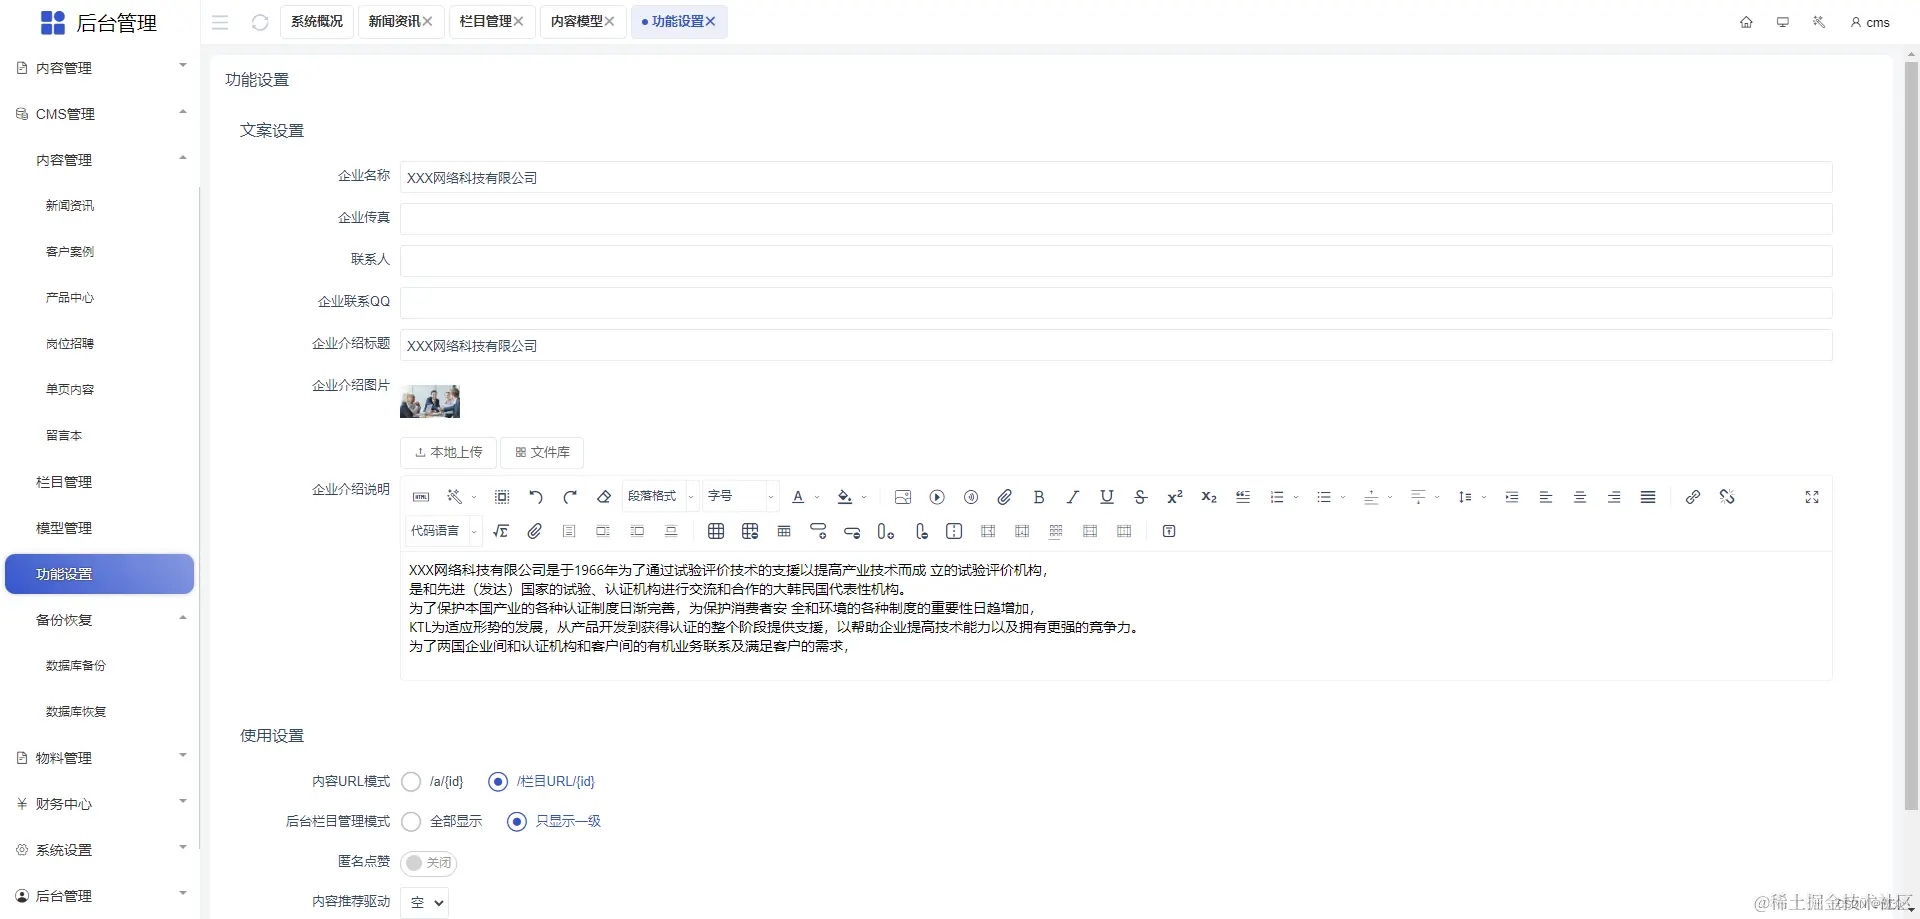Open the 段落格式 paragraph format dropdown
This screenshot has width=1920, height=919.
[659, 497]
